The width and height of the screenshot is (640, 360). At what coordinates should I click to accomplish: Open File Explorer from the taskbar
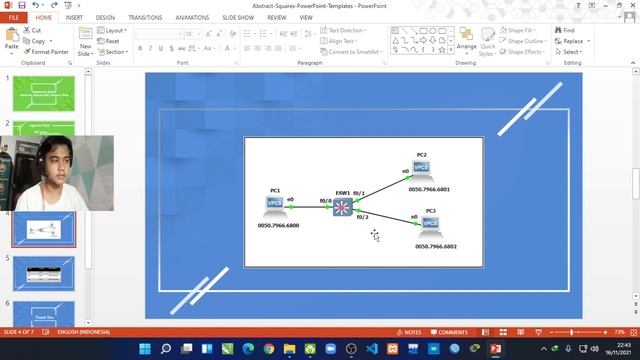(289, 349)
